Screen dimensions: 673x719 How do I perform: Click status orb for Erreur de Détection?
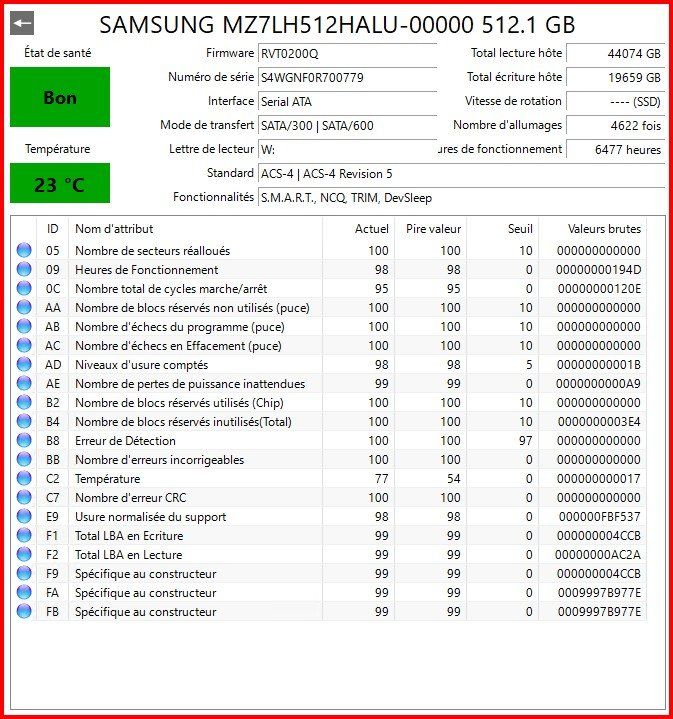click(24, 441)
